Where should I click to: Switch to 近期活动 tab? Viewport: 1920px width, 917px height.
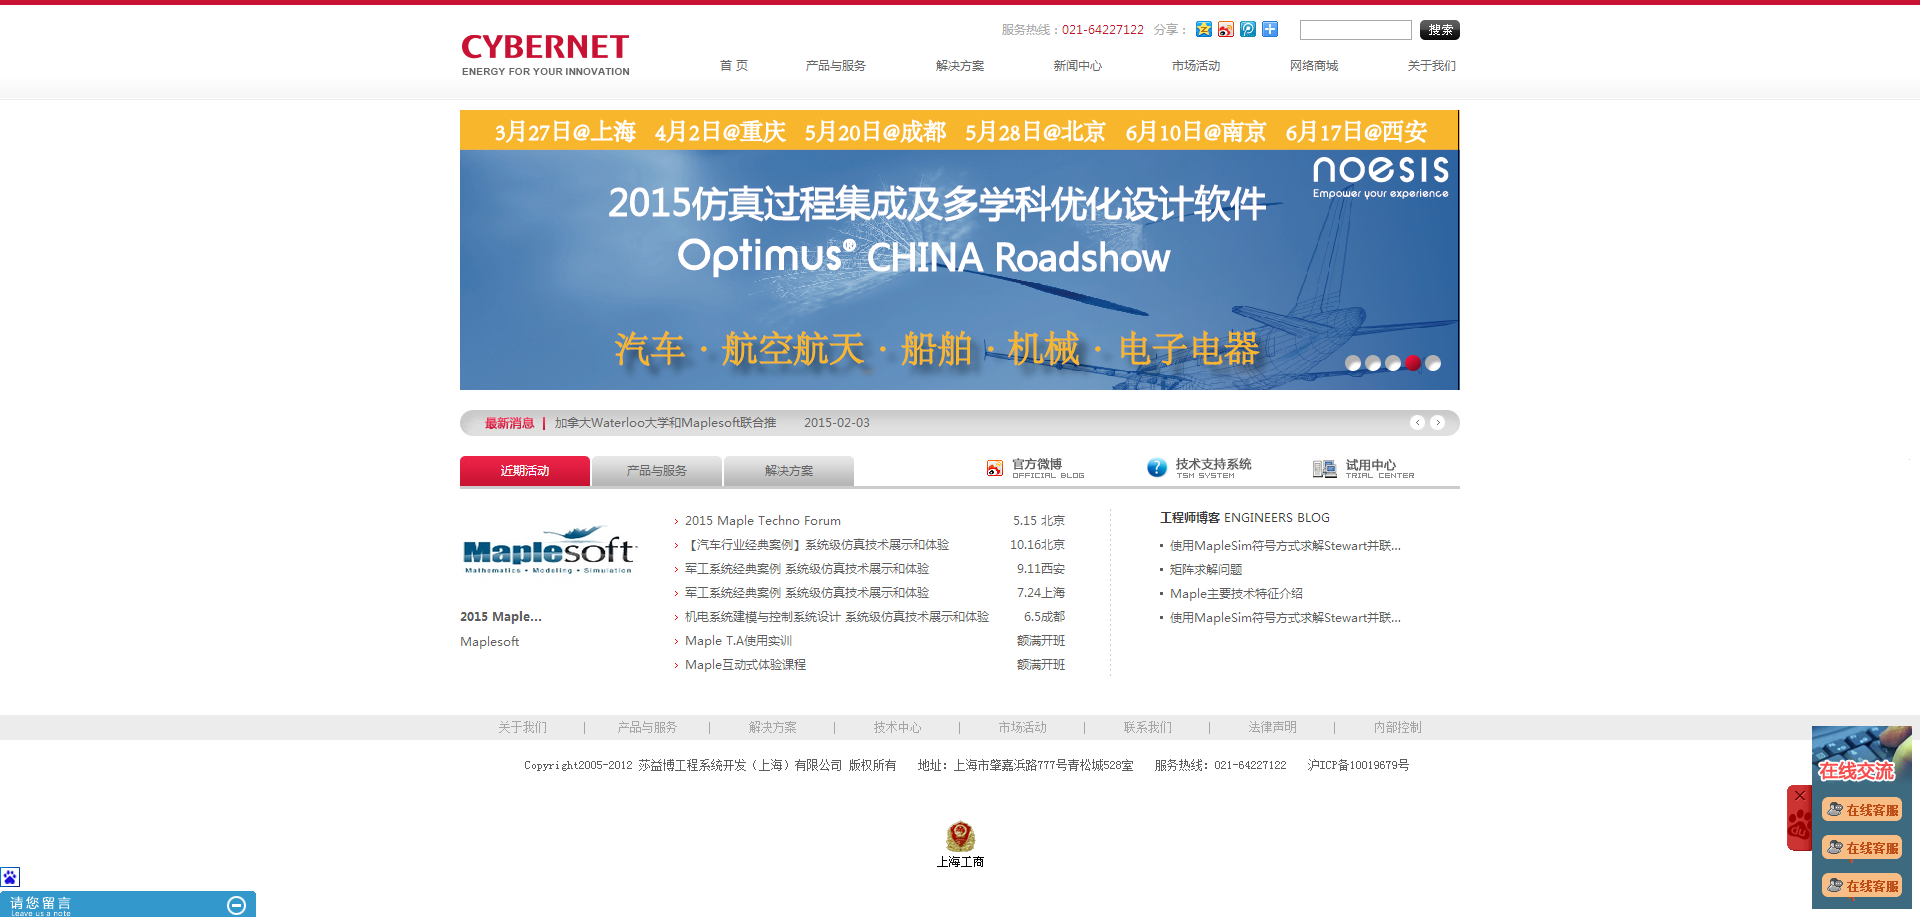525,471
